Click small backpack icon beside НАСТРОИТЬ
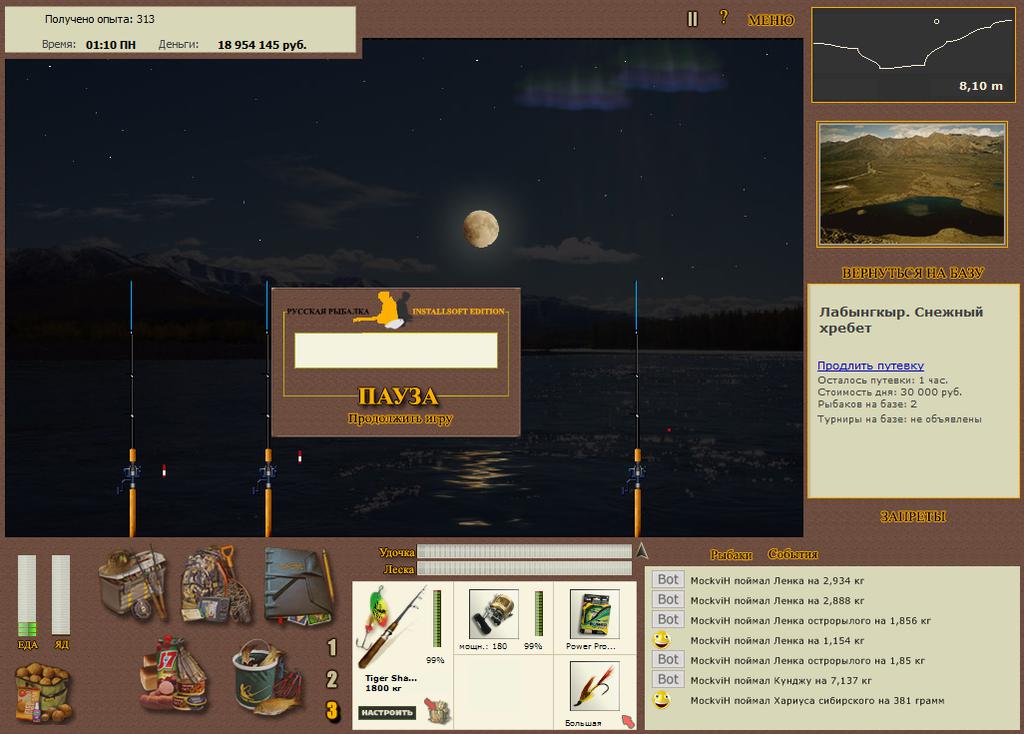Viewport: 1024px width, 734px height. tap(437, 710)
